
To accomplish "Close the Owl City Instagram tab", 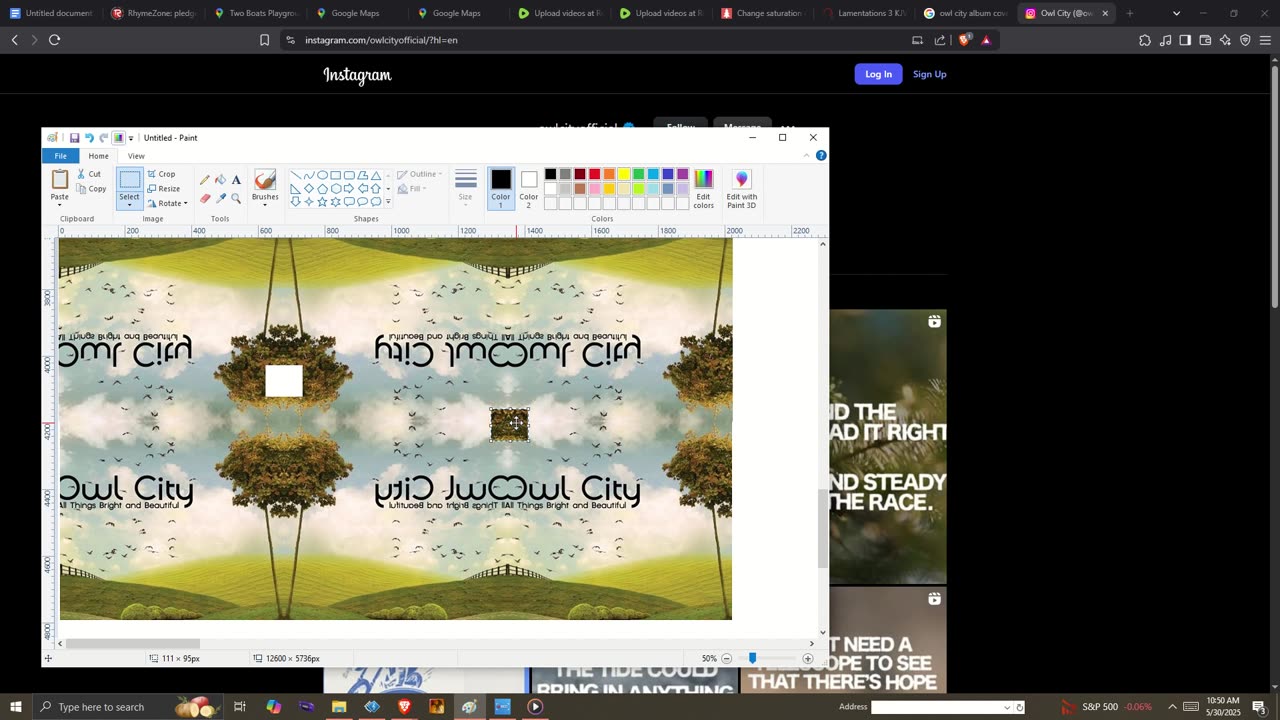I will [x=1105, y=13].
